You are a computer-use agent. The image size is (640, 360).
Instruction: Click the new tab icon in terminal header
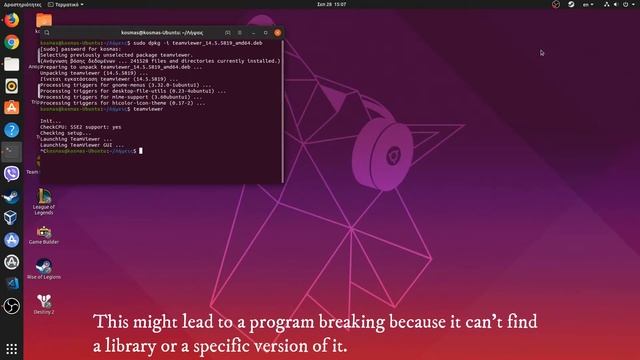click(227, 33)
